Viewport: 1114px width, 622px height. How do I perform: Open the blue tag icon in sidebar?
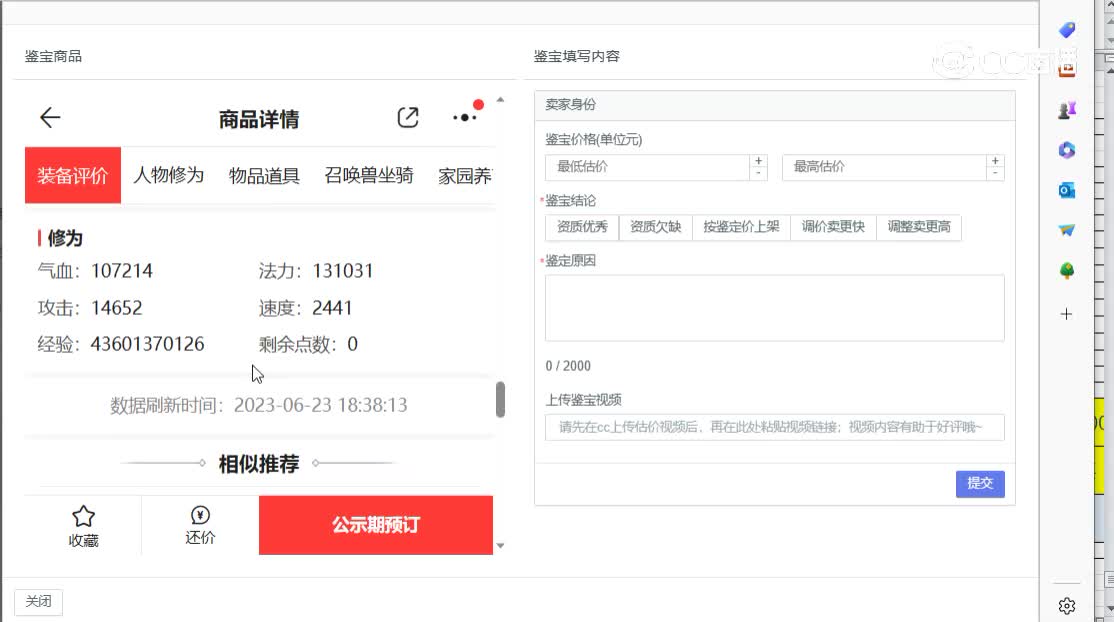click(x=1066, y=30)
